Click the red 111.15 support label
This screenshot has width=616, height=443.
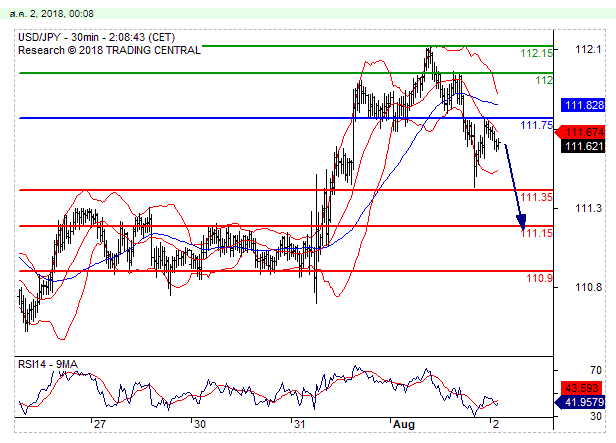point(536,233)
